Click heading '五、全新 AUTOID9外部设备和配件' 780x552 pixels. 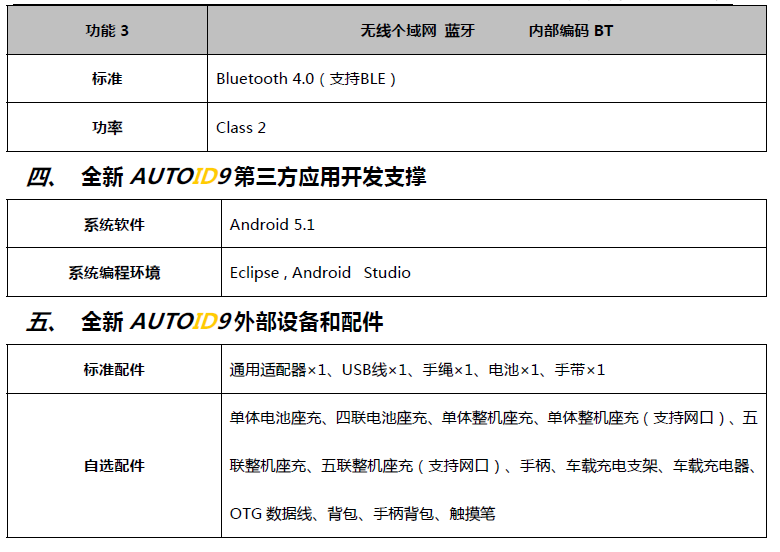205,321
